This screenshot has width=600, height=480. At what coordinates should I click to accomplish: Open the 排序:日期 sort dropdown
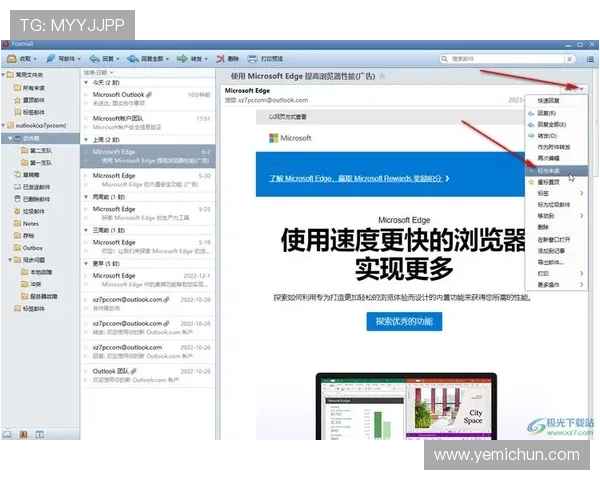click(99, 72)
